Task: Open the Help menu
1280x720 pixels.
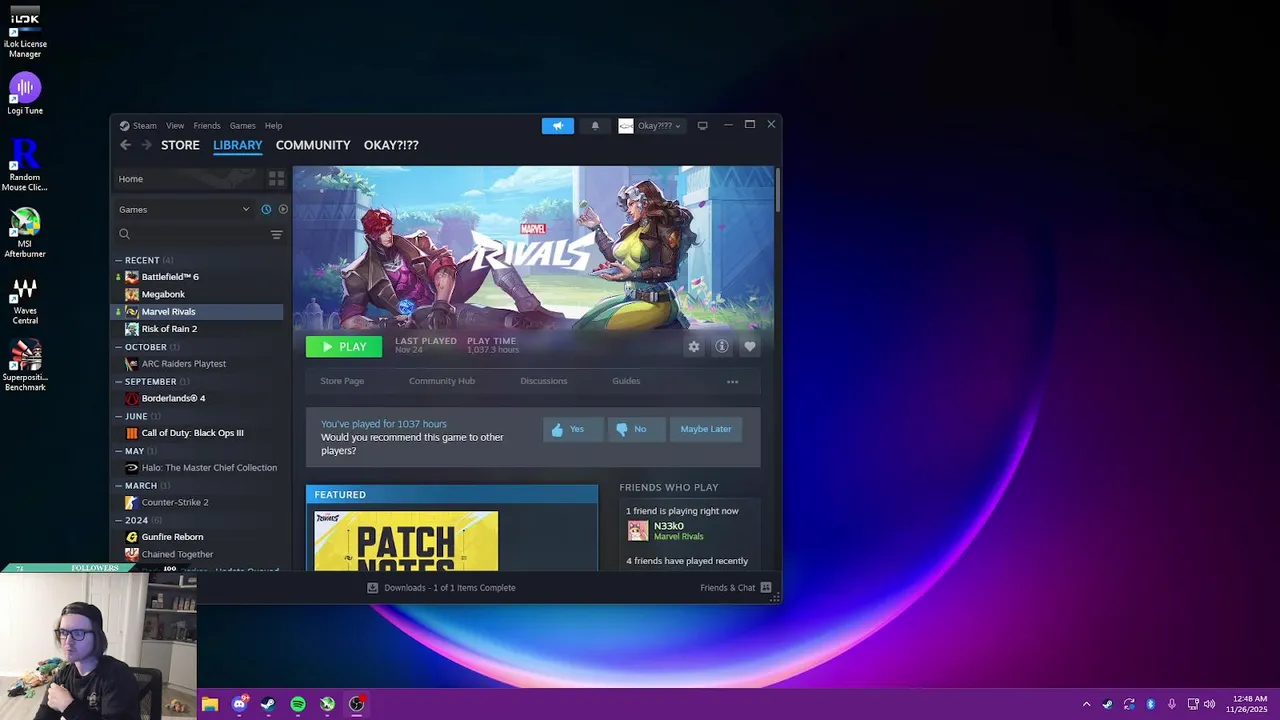Action: click(273, 126)
